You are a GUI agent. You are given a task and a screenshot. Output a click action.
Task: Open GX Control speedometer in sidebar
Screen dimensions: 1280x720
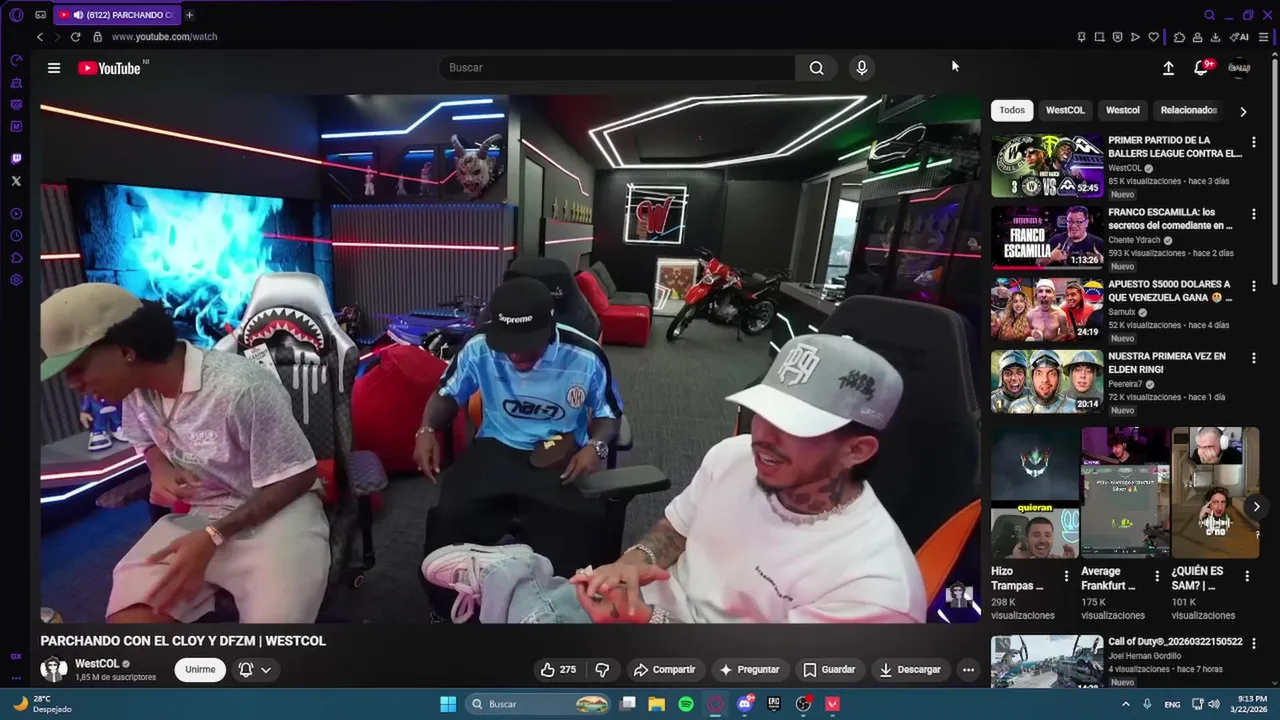(x=16, y=60)
